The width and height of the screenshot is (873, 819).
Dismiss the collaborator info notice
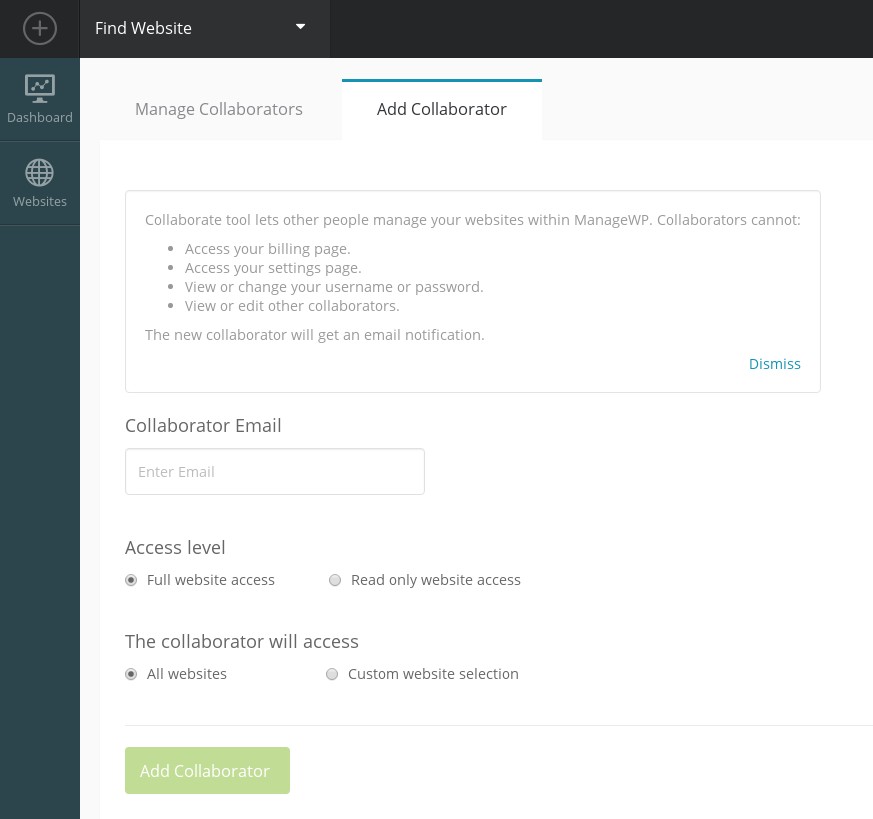tap(774, 364)
